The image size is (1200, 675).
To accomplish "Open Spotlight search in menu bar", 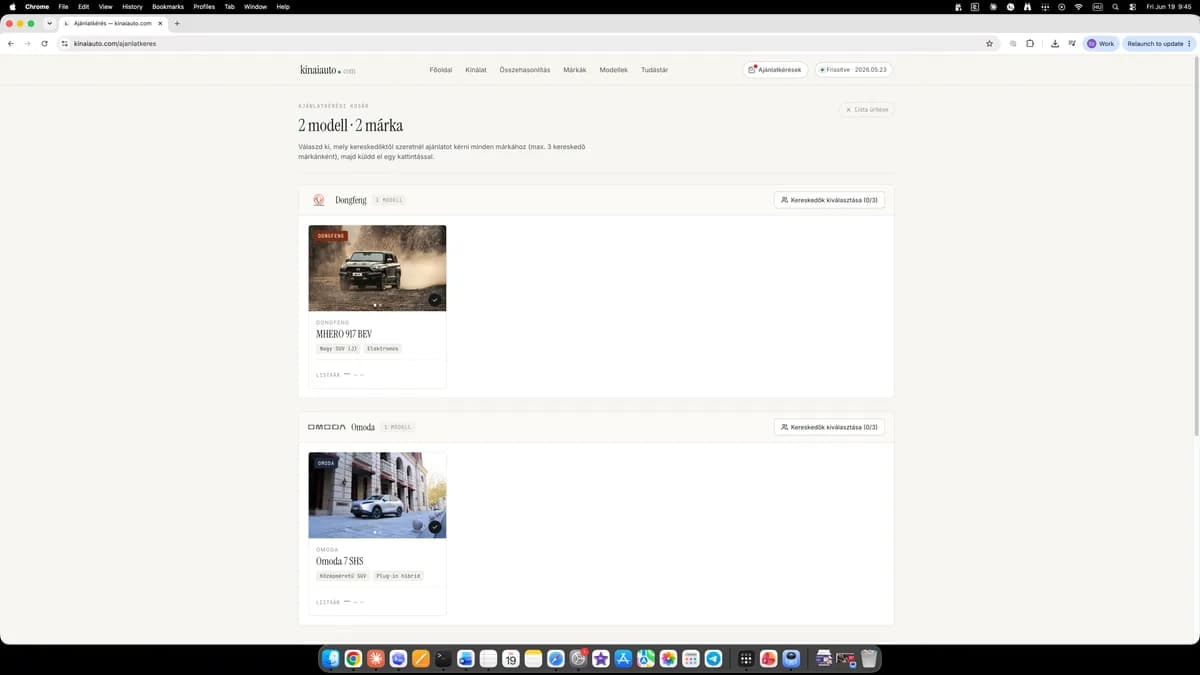I will click(x=1115, y=6).
